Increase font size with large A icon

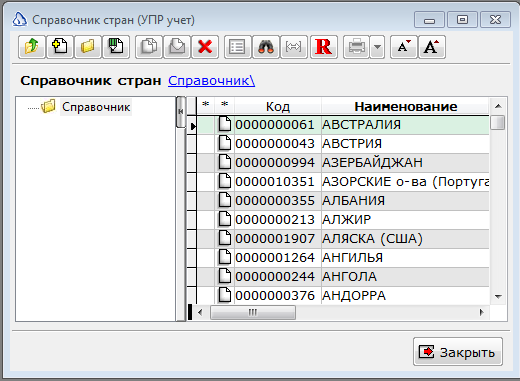[432, 47]
